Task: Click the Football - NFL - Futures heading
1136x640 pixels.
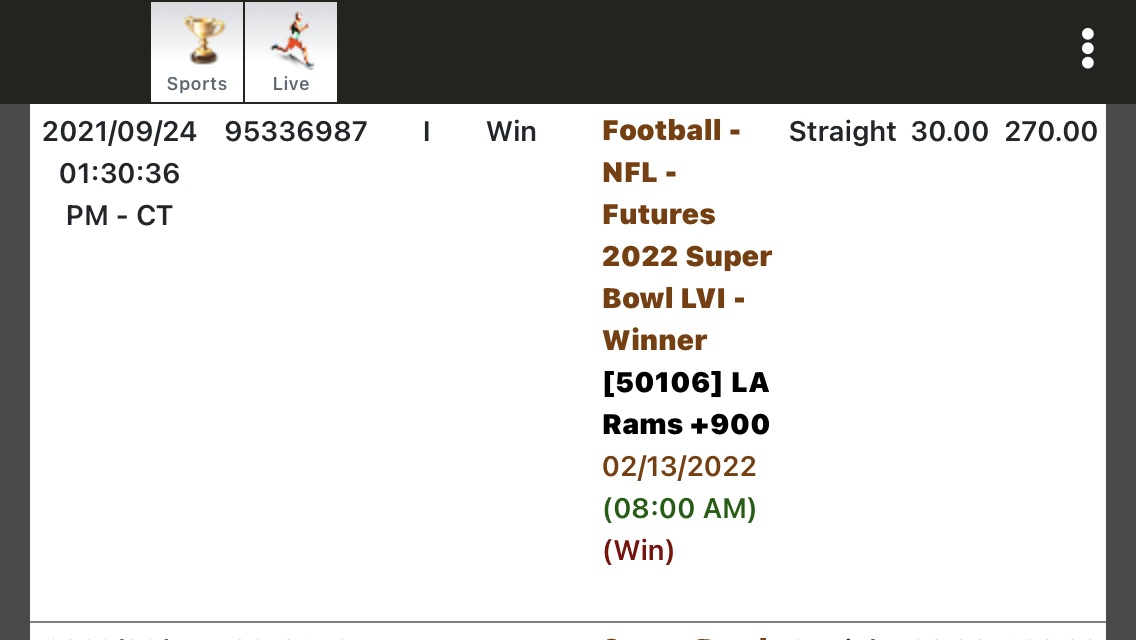Action: (670, 172)
